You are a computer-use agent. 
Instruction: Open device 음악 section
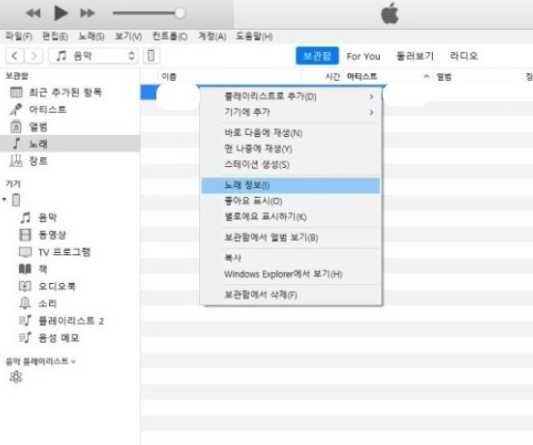coord(47,217)
